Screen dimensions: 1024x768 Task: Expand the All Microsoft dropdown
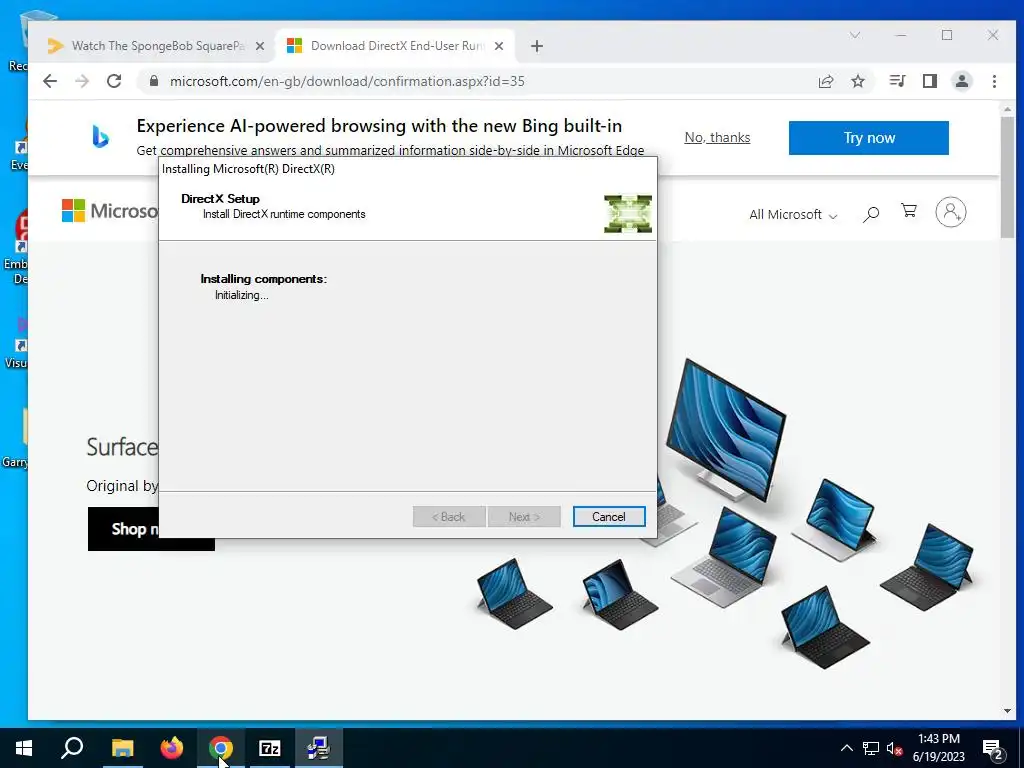(x=793, y=215)
